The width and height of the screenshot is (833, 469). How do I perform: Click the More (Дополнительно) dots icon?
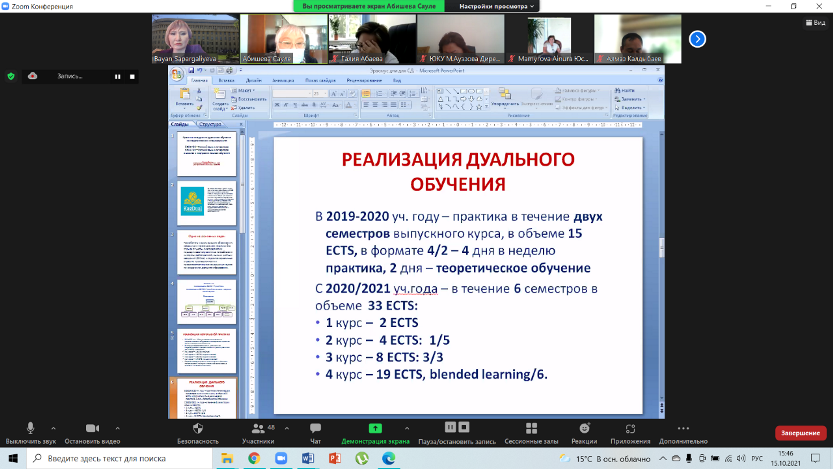(683, 427)
